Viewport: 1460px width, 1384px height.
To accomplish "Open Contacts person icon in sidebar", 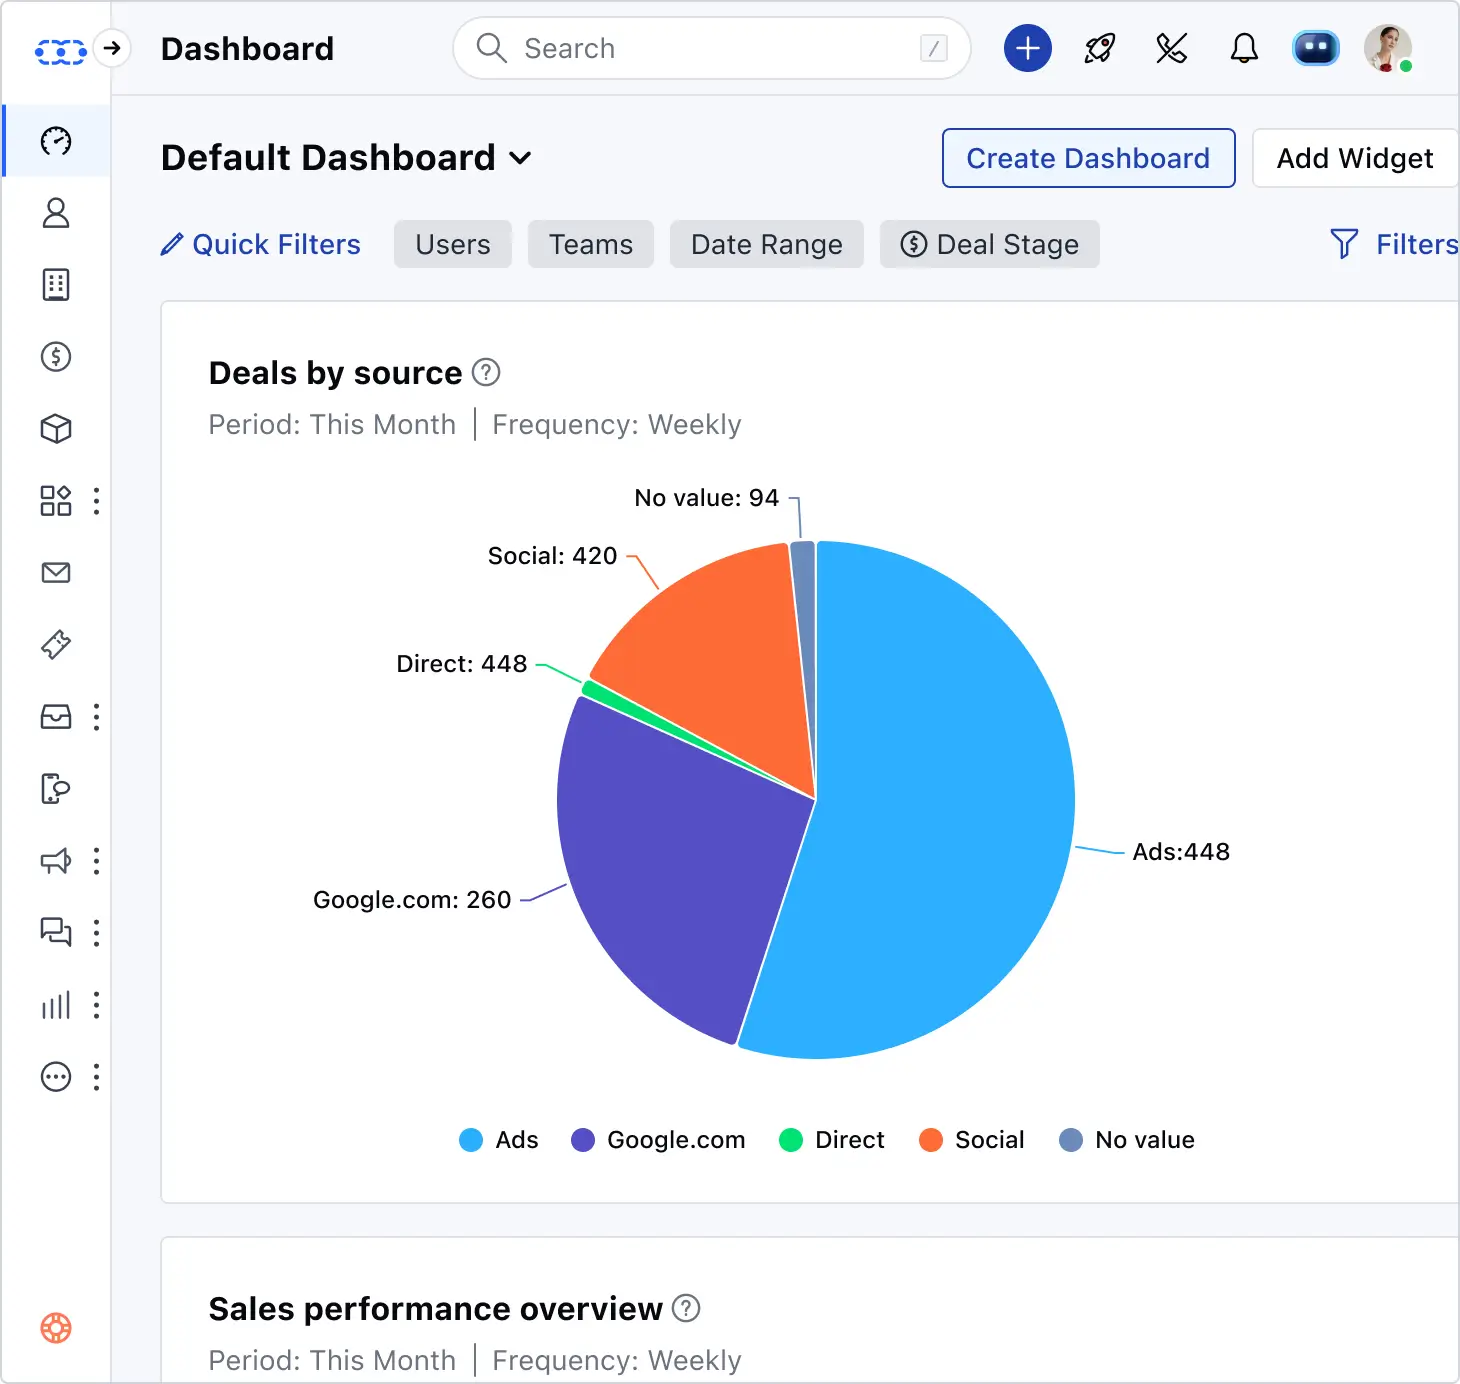I will click(56, 213).
